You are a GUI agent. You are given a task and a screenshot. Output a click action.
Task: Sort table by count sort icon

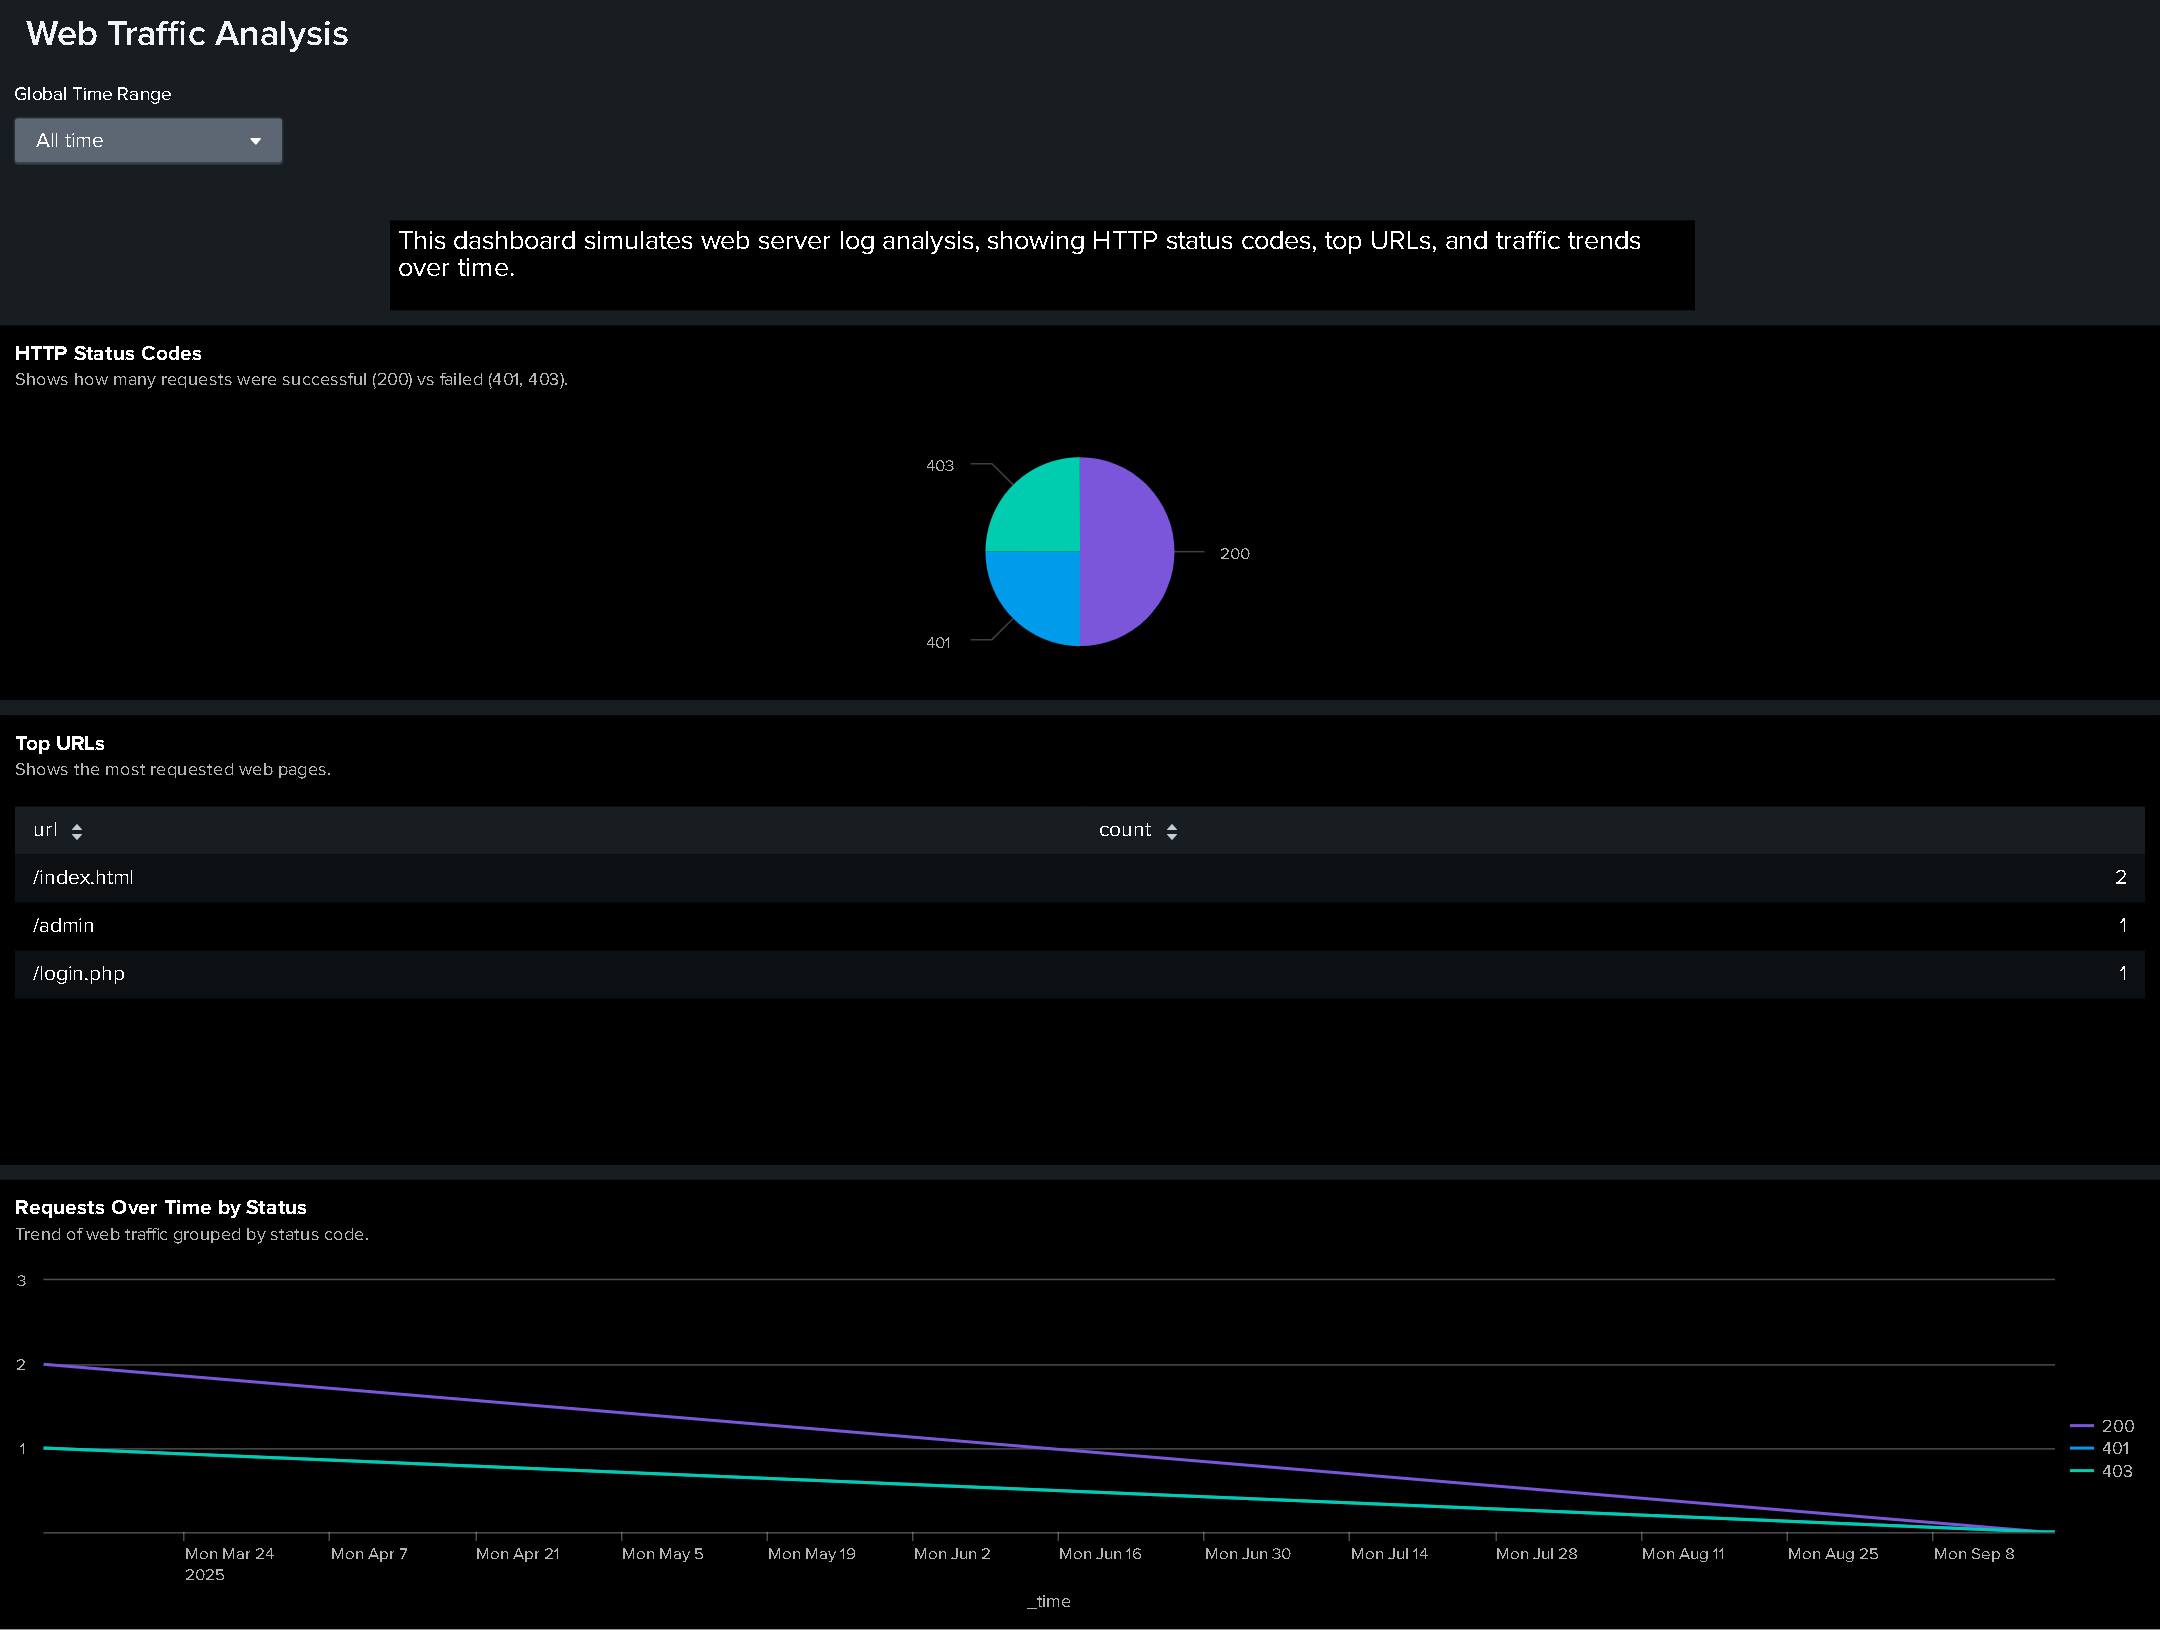click(1172, 831)
